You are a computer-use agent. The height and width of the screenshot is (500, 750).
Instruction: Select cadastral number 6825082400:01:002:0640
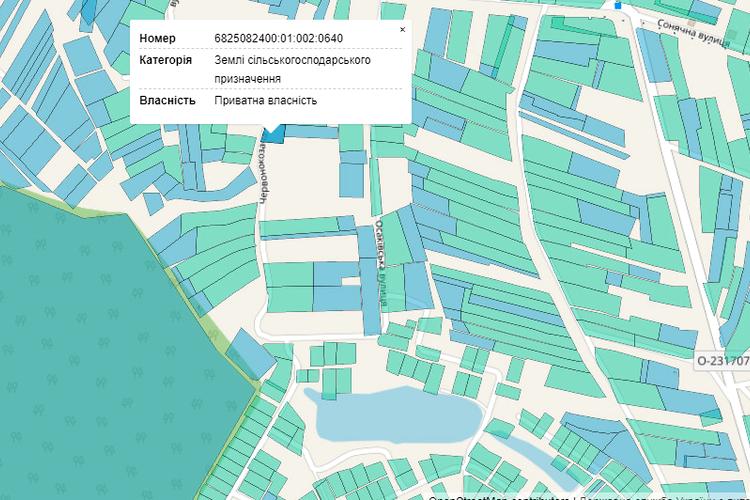coord(278,38)
